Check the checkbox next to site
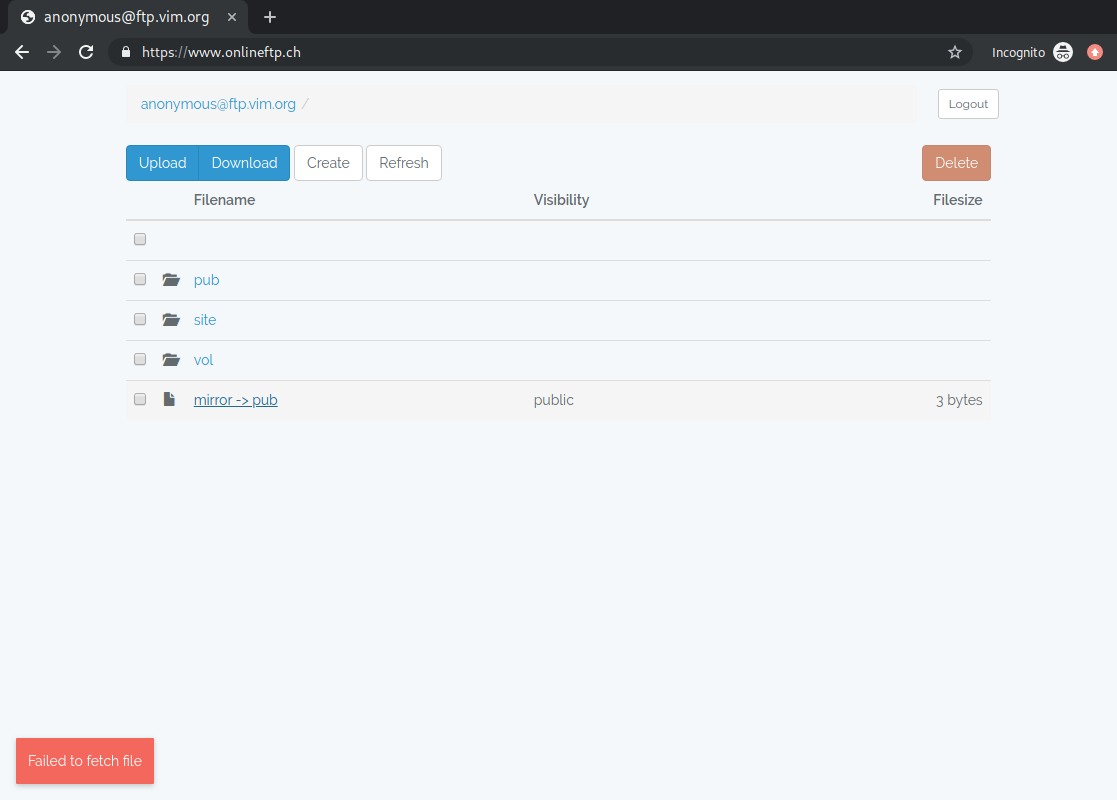The image size is (1117, 800). tap(139, 319)
